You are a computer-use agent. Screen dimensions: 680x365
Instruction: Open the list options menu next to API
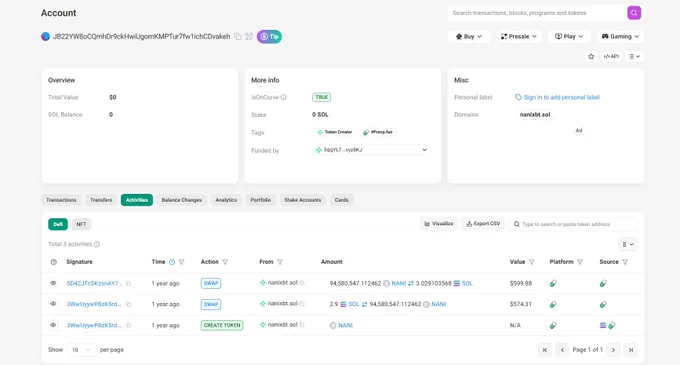(x=634, y=56)
